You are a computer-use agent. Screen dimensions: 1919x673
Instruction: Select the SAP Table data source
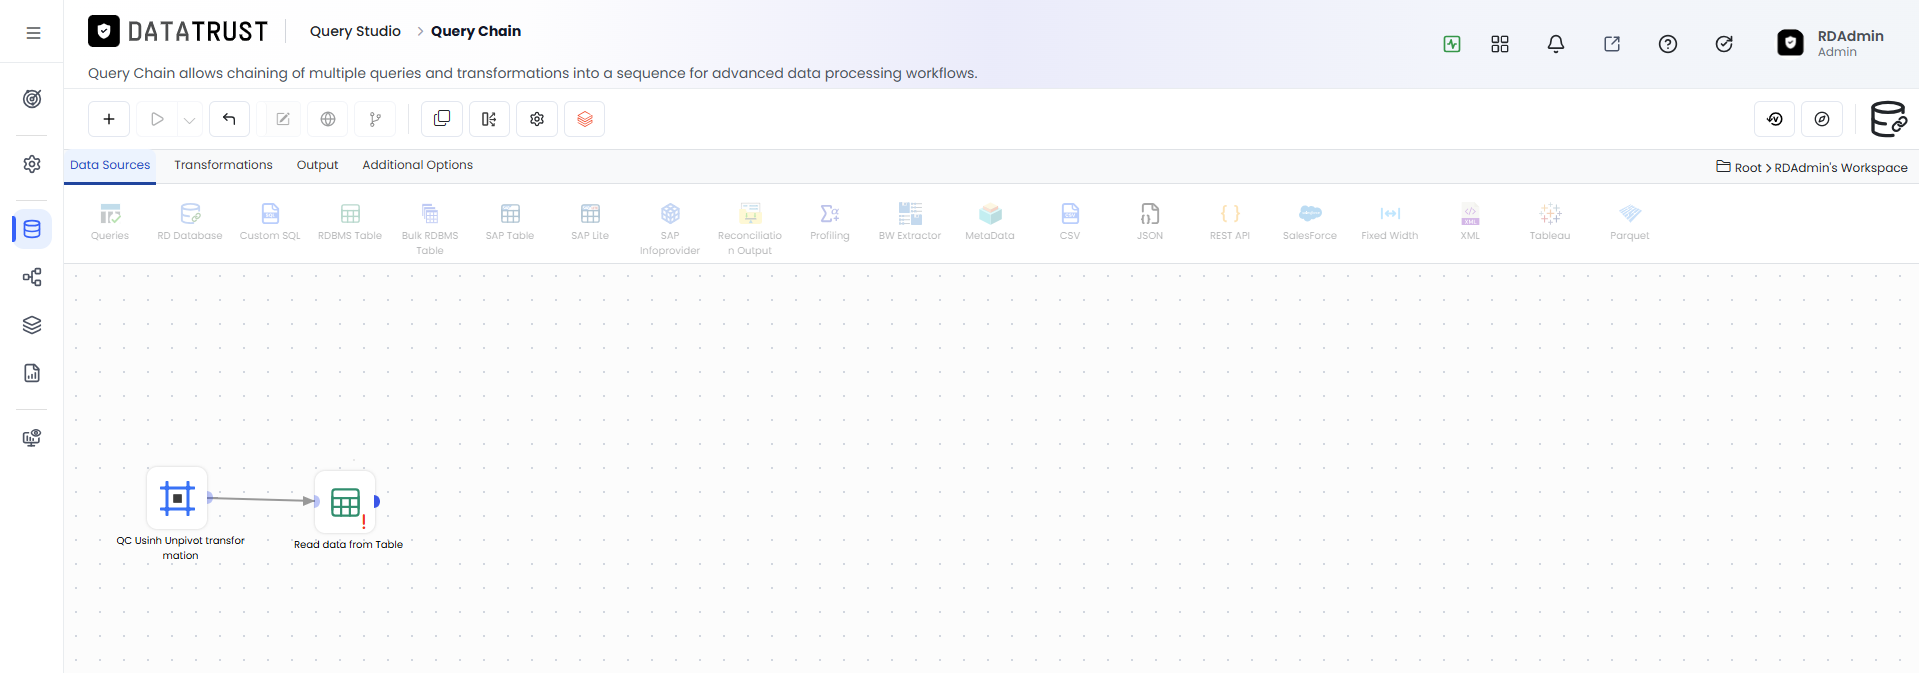[510, 222]
